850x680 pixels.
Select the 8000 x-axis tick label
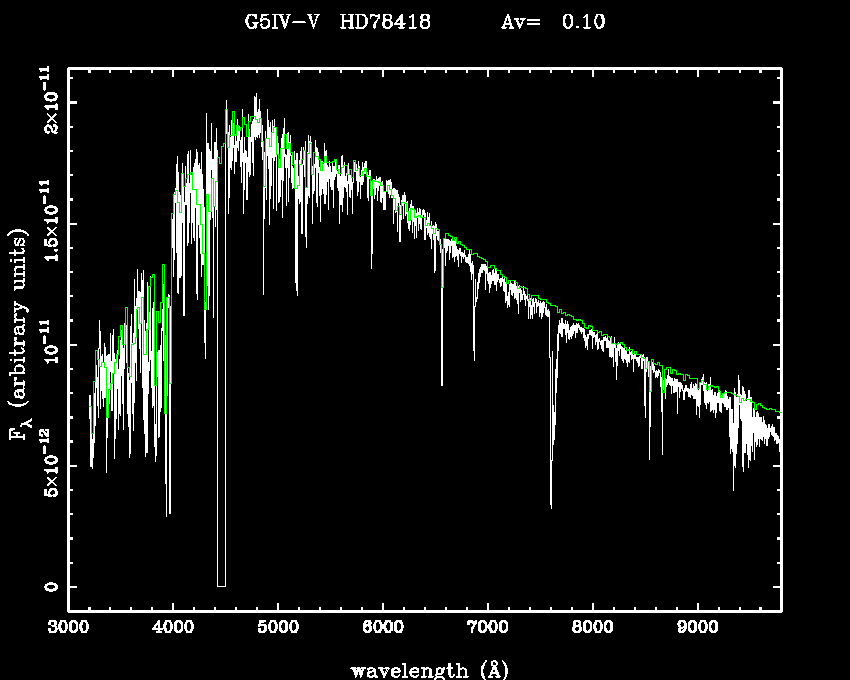coord(592,628)
